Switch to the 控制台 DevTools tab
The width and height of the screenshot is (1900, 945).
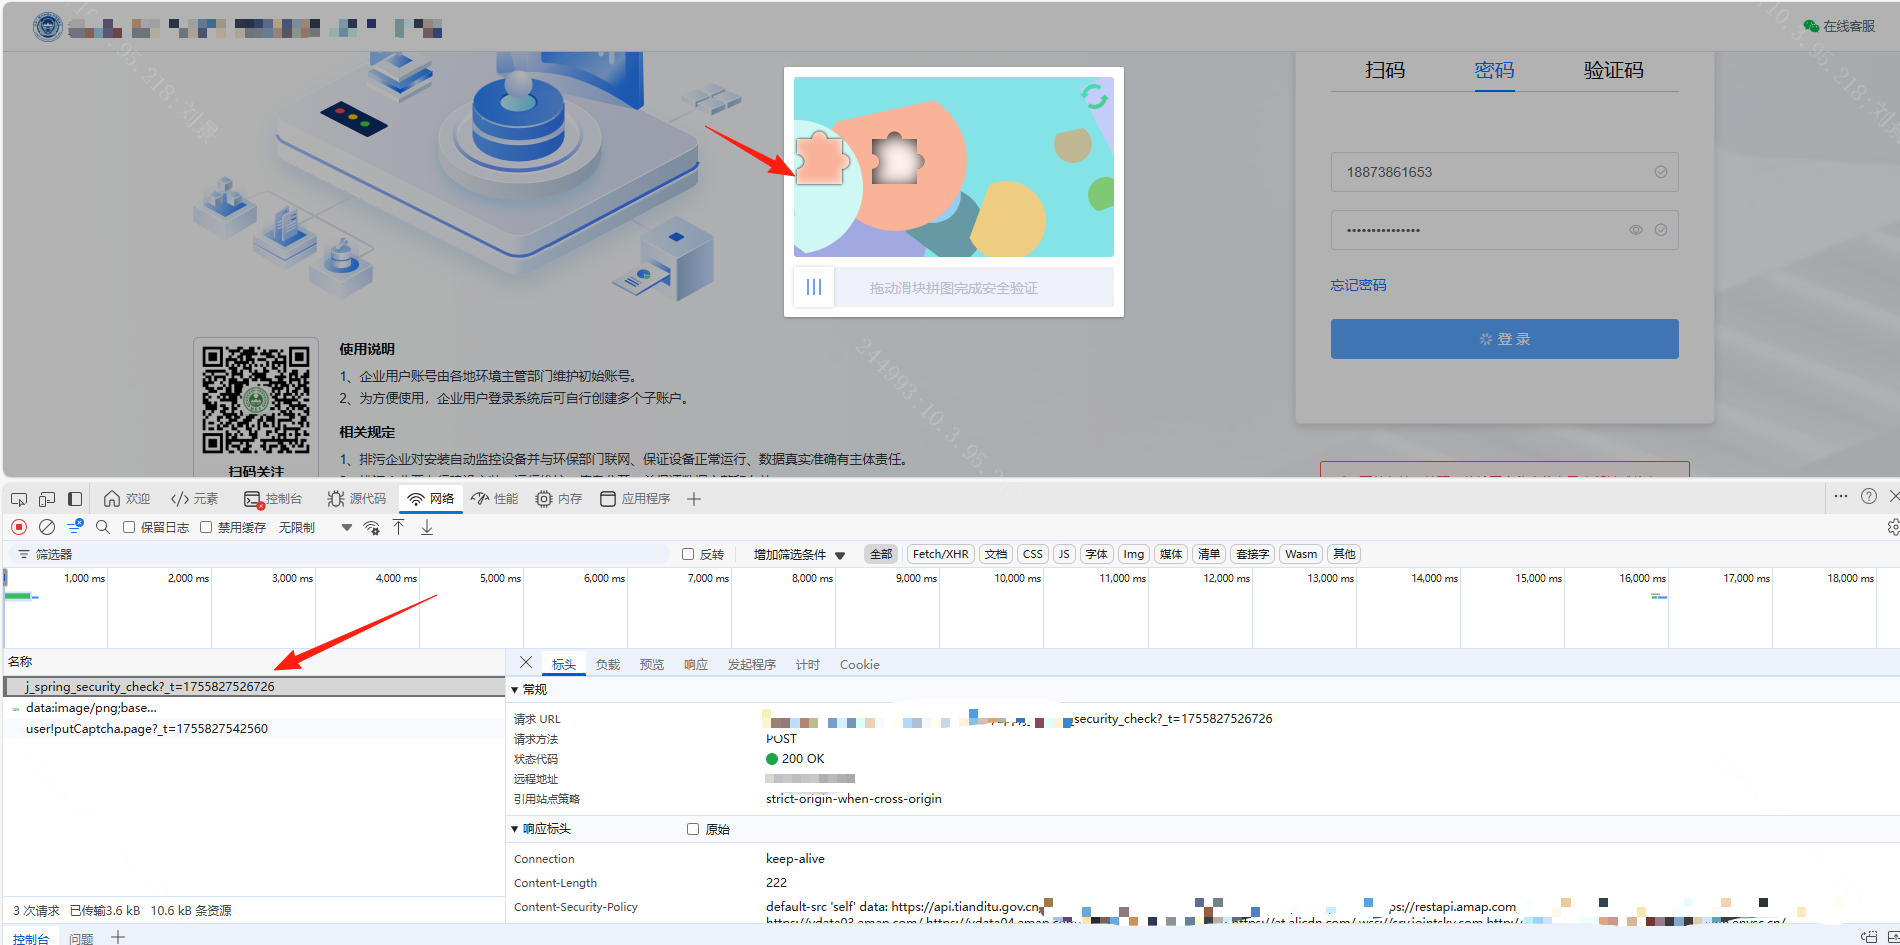[x=273, y=499]
